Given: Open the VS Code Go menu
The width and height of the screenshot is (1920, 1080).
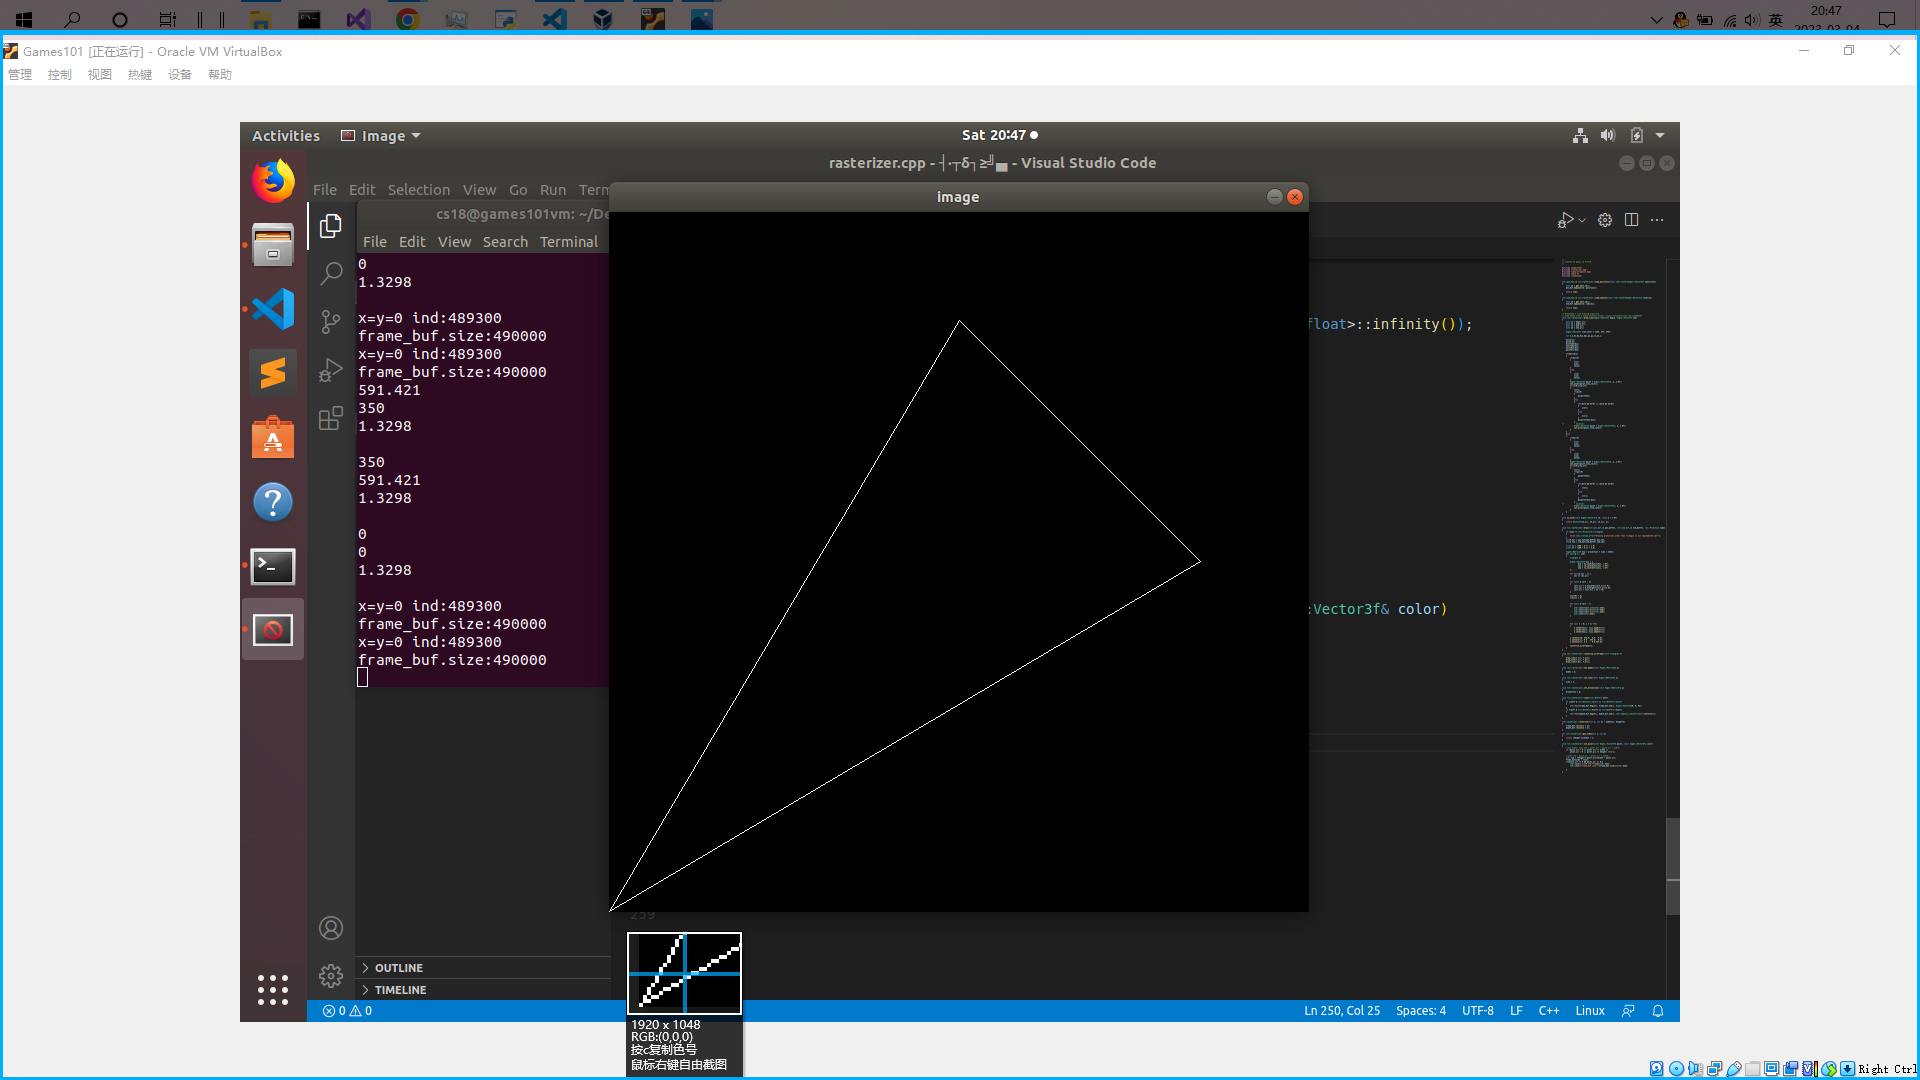Looking at the screenshot, I should [x=518, y=190].
